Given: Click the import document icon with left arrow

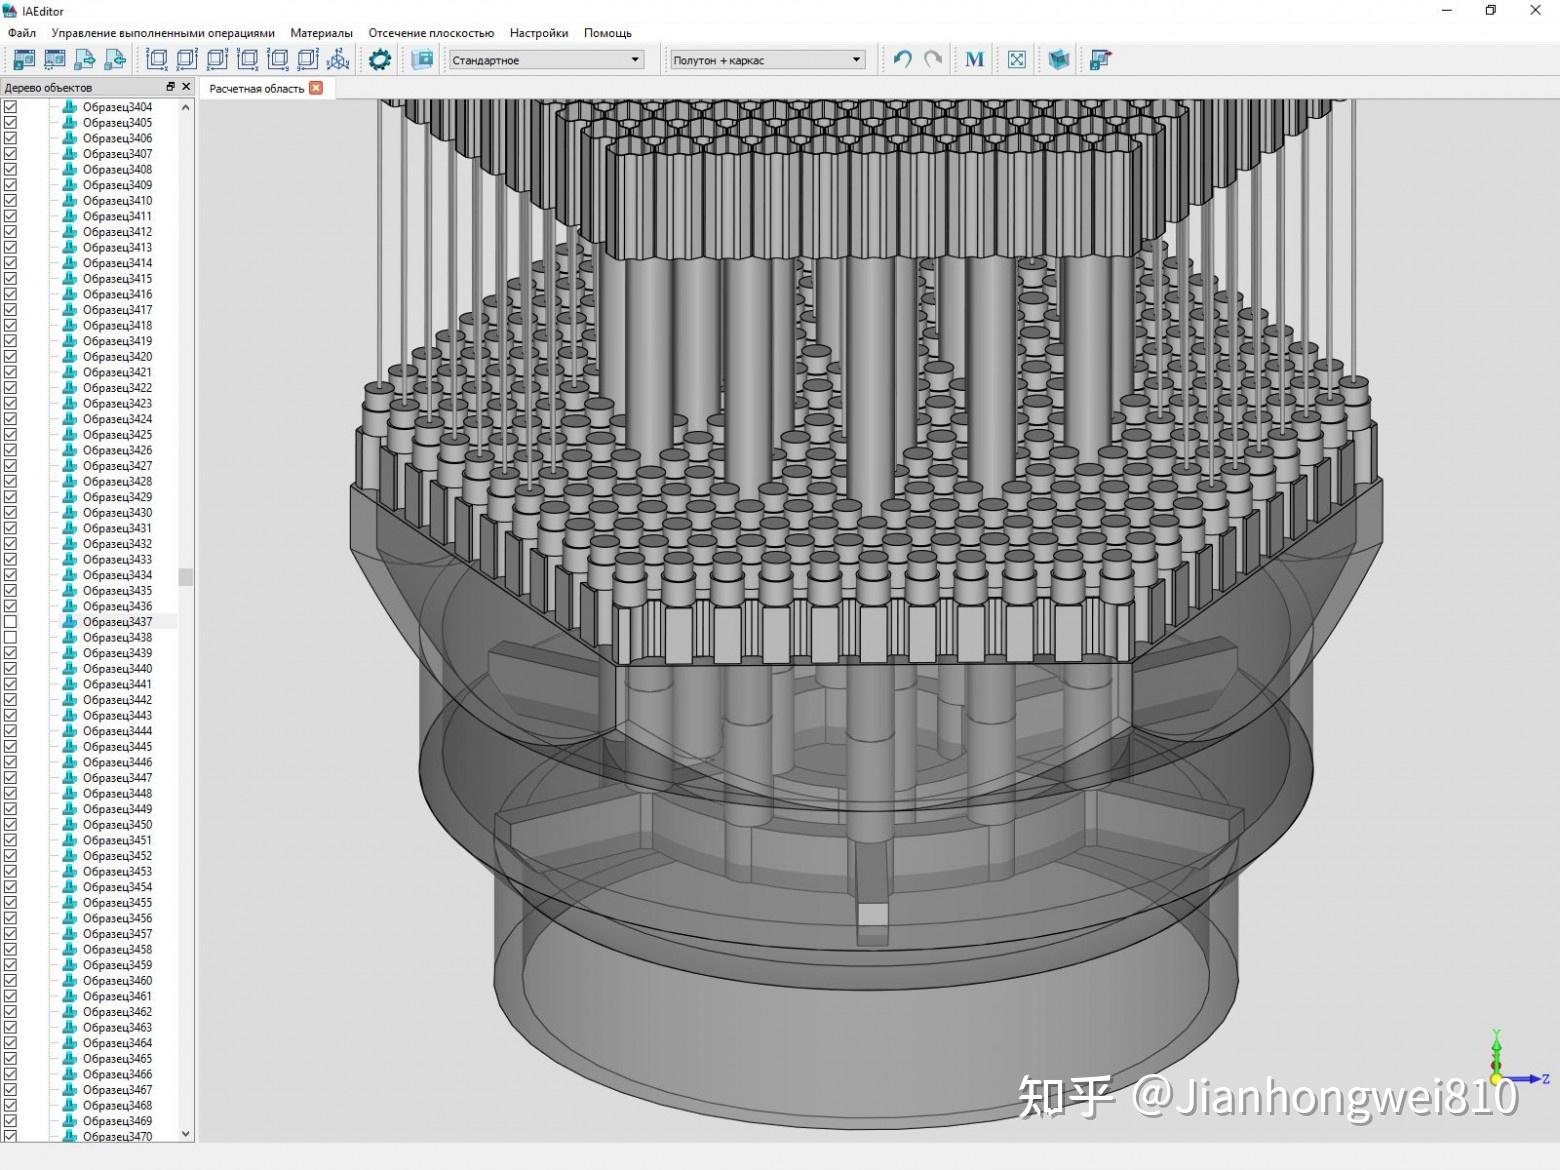Looking at the screenshot, I should click(115, 59).
